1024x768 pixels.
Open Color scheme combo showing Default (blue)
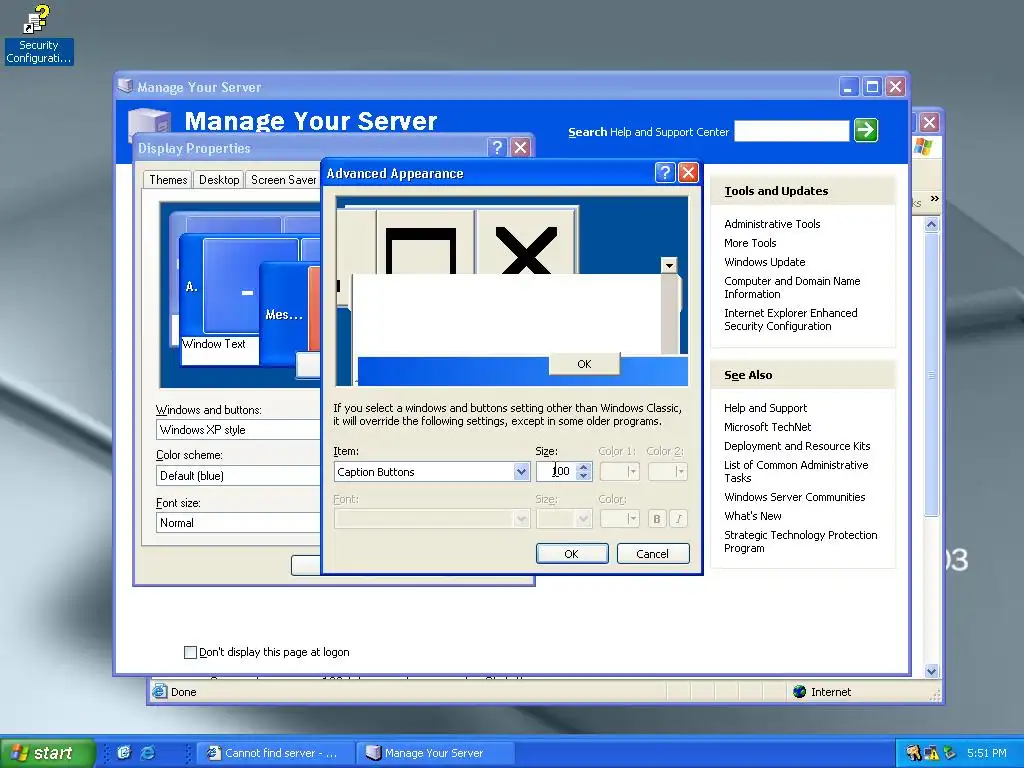point(238,475)
